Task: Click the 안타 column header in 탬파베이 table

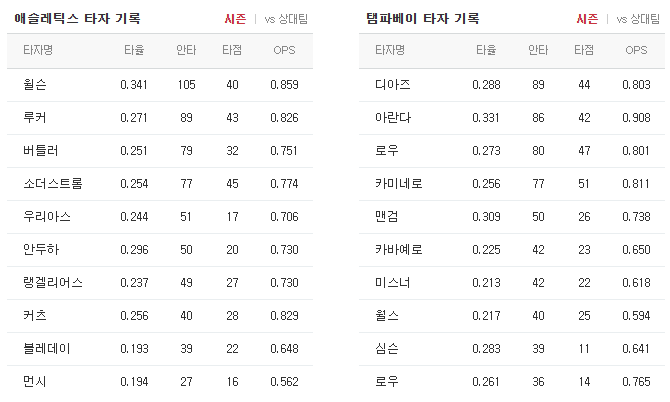Action: [538, 50]
